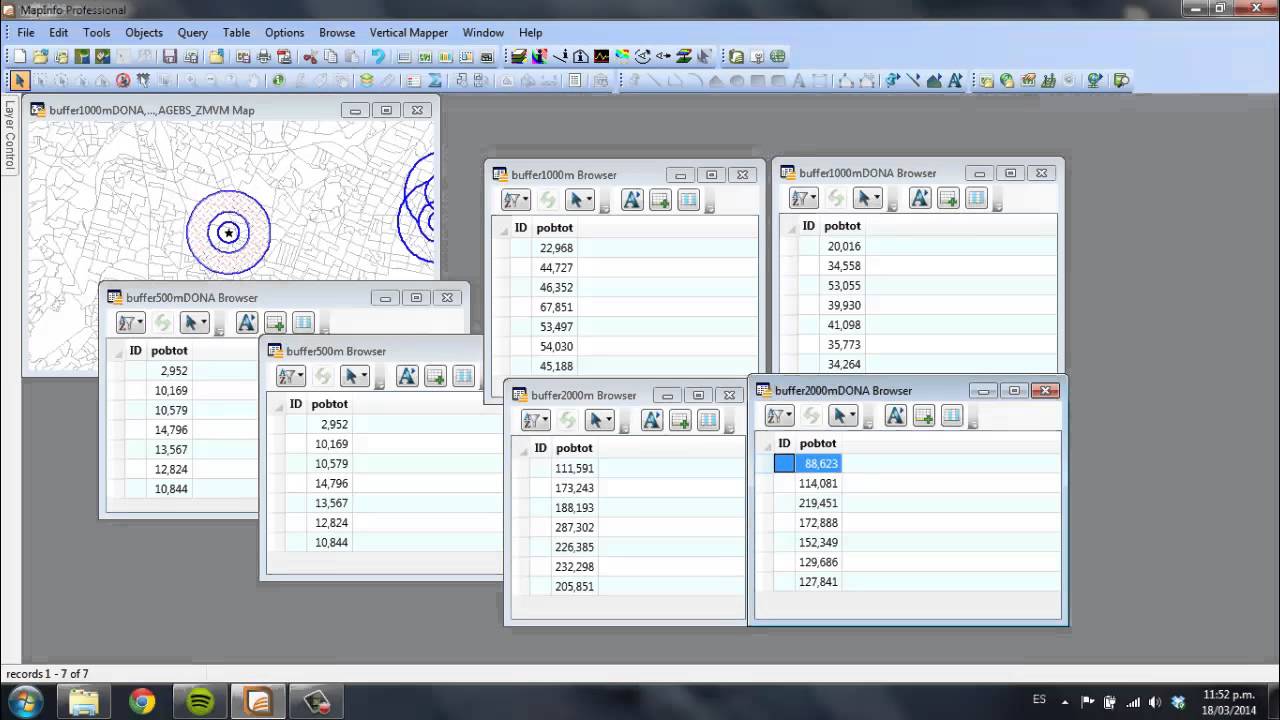Open the Vertical Mapper menu

pyautogui.click(x=409, y=33)
